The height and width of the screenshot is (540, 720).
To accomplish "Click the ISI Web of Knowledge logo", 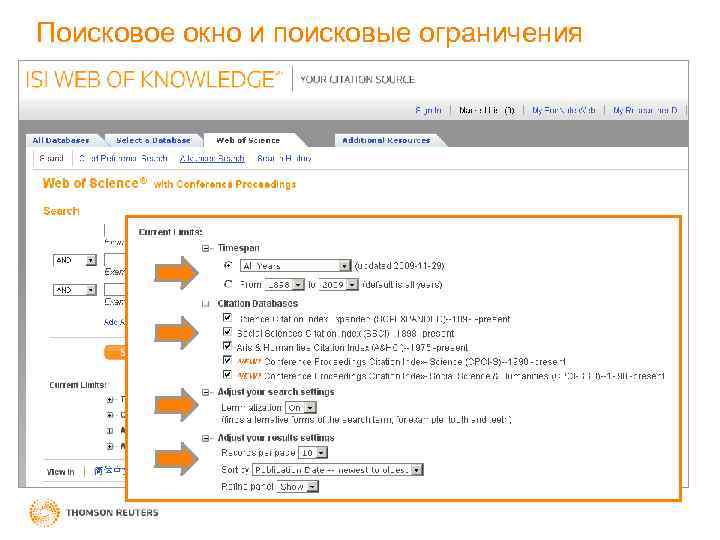I will [153, 79].
